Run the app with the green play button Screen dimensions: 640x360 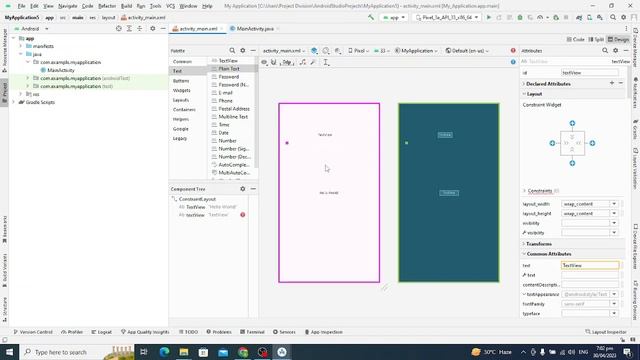click(x=489, y=18)
